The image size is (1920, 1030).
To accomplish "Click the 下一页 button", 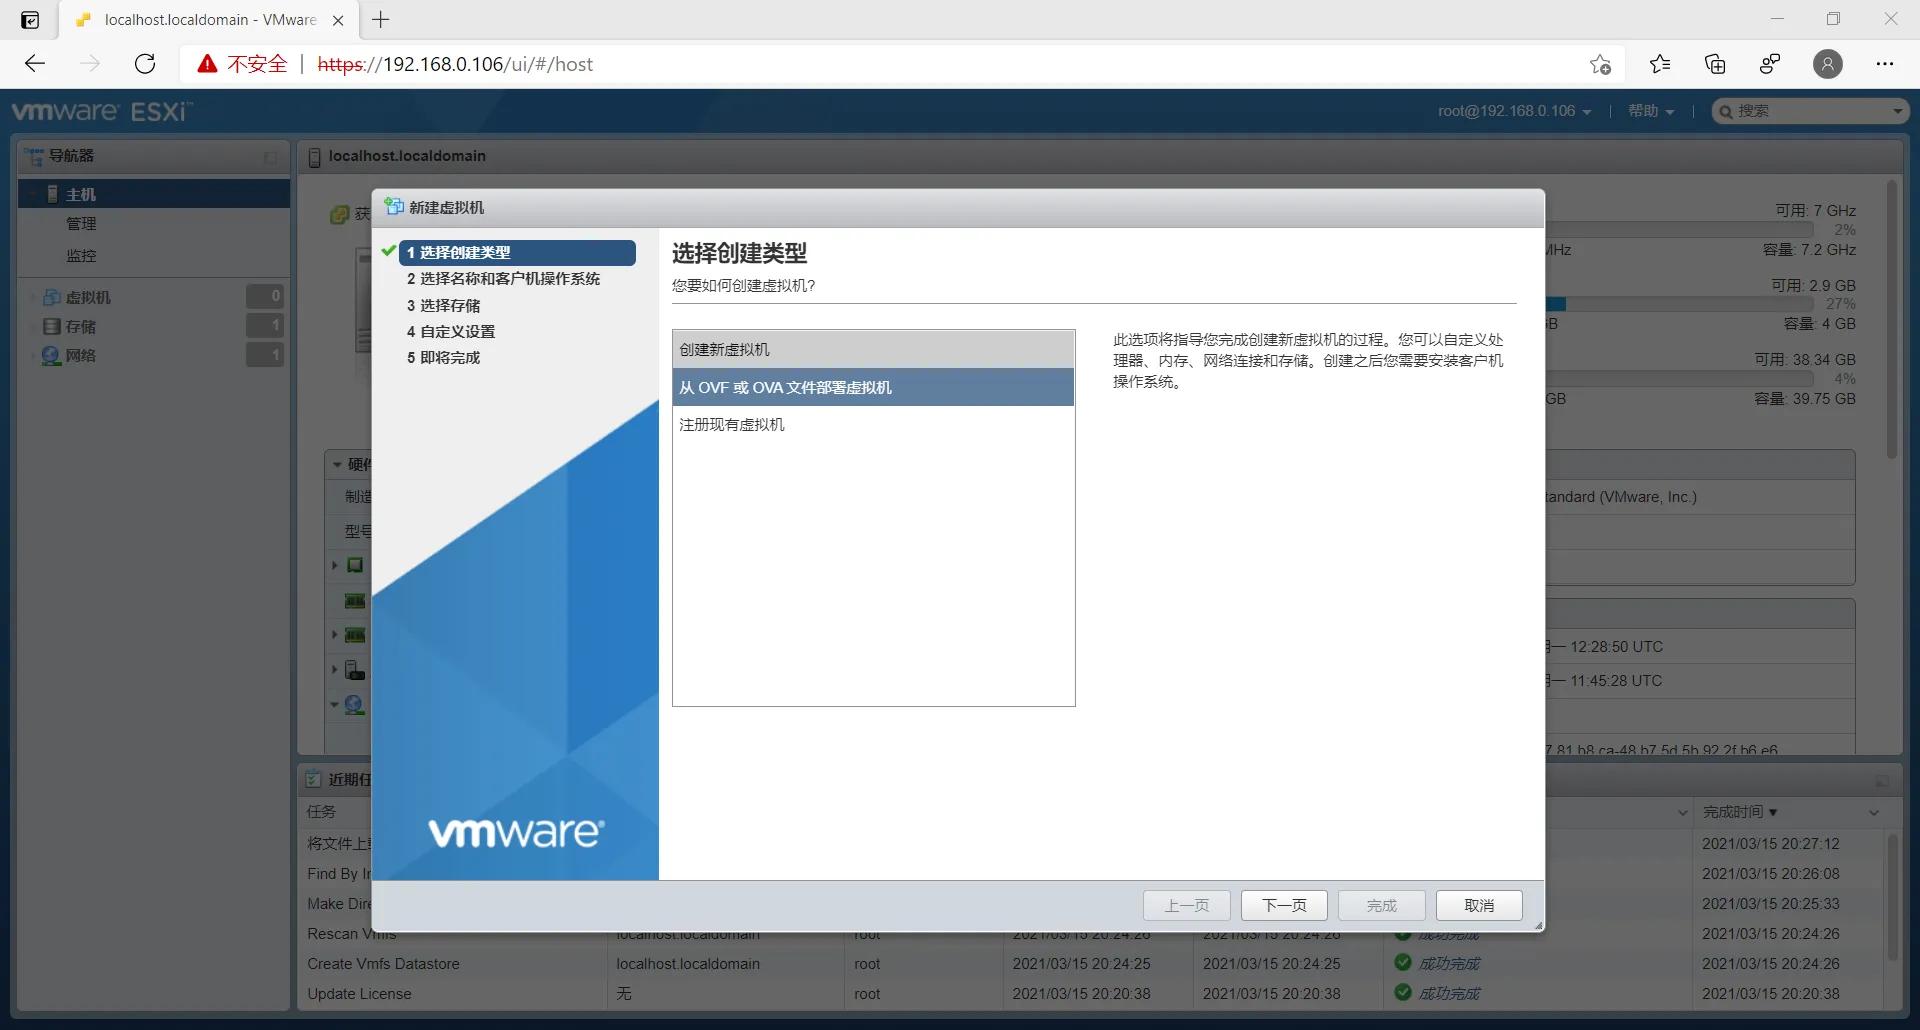I will (x=1283, y=905).
